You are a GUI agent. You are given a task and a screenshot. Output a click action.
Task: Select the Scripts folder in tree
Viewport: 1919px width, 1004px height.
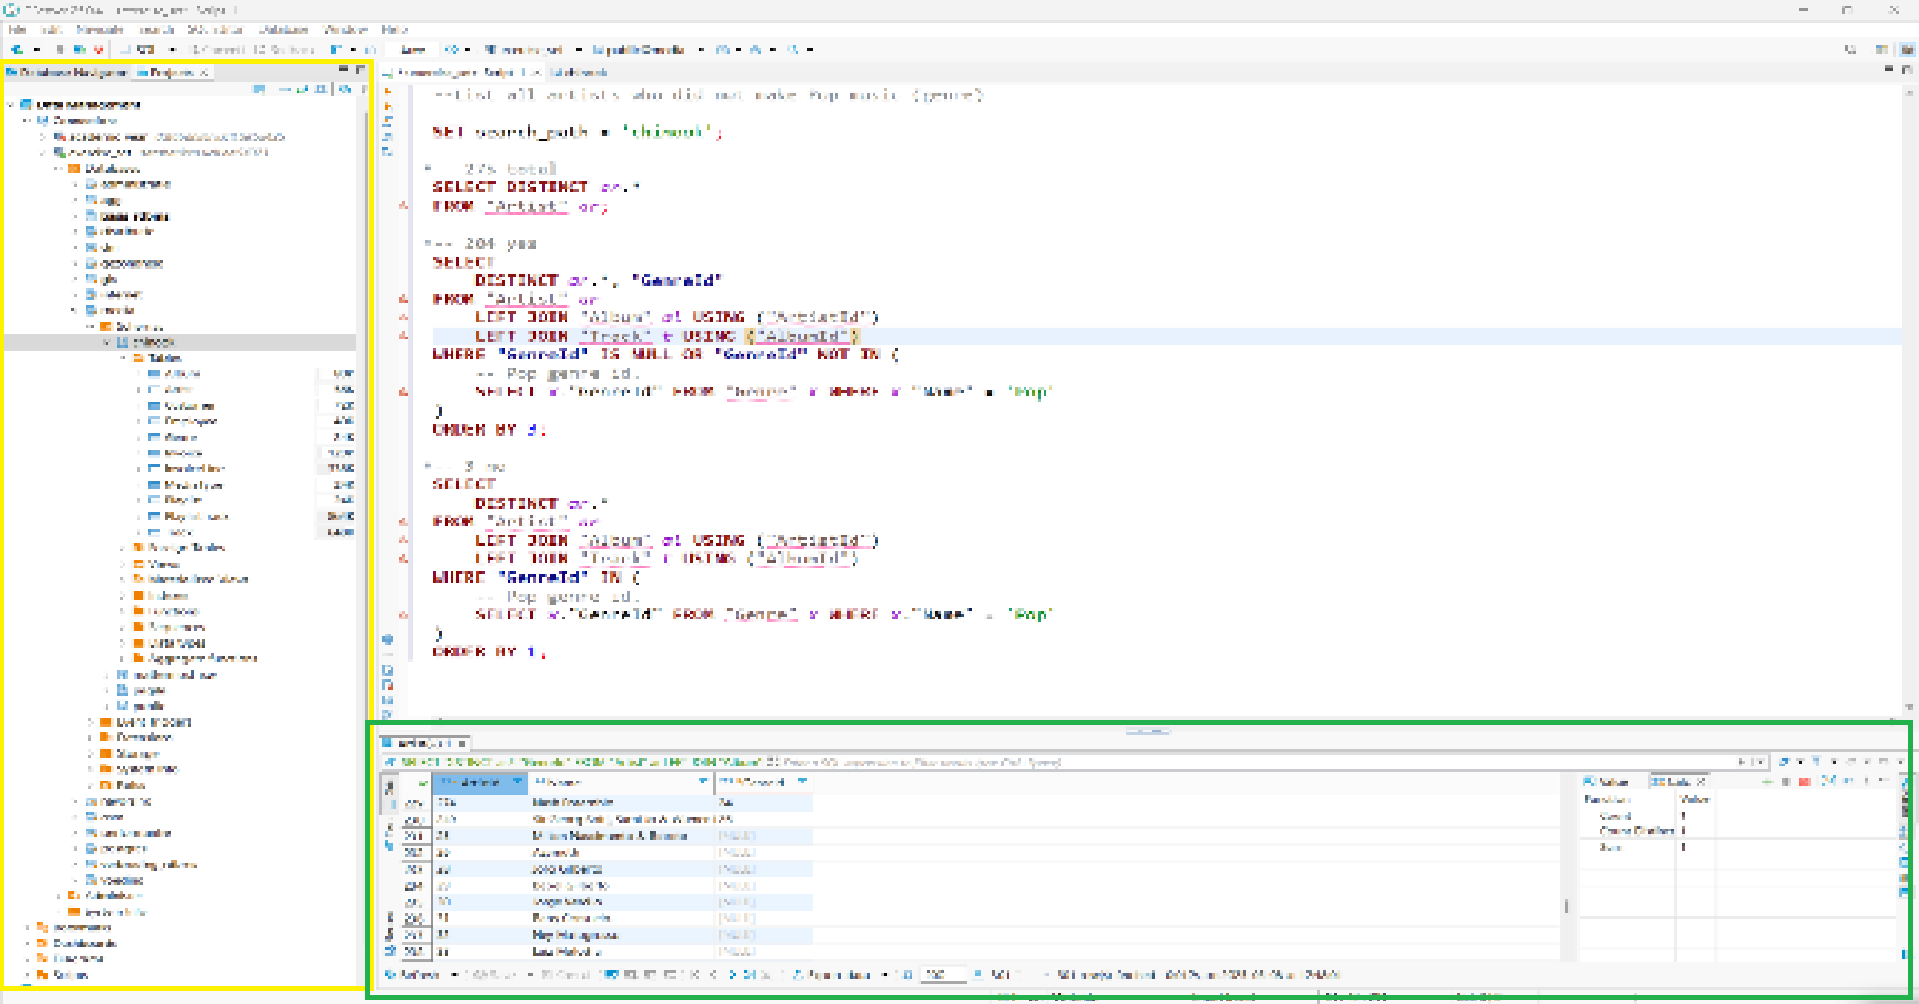pos(69,975)
